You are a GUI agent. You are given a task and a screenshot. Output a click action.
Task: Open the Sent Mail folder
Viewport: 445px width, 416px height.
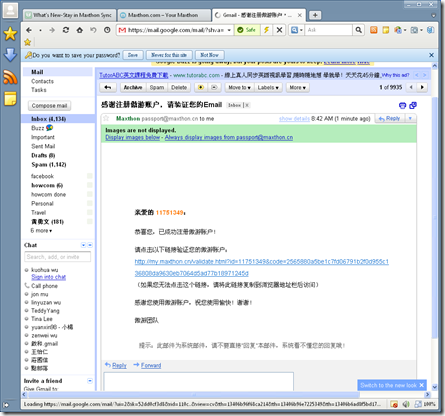pyautogui.click(x=43, y=146)
